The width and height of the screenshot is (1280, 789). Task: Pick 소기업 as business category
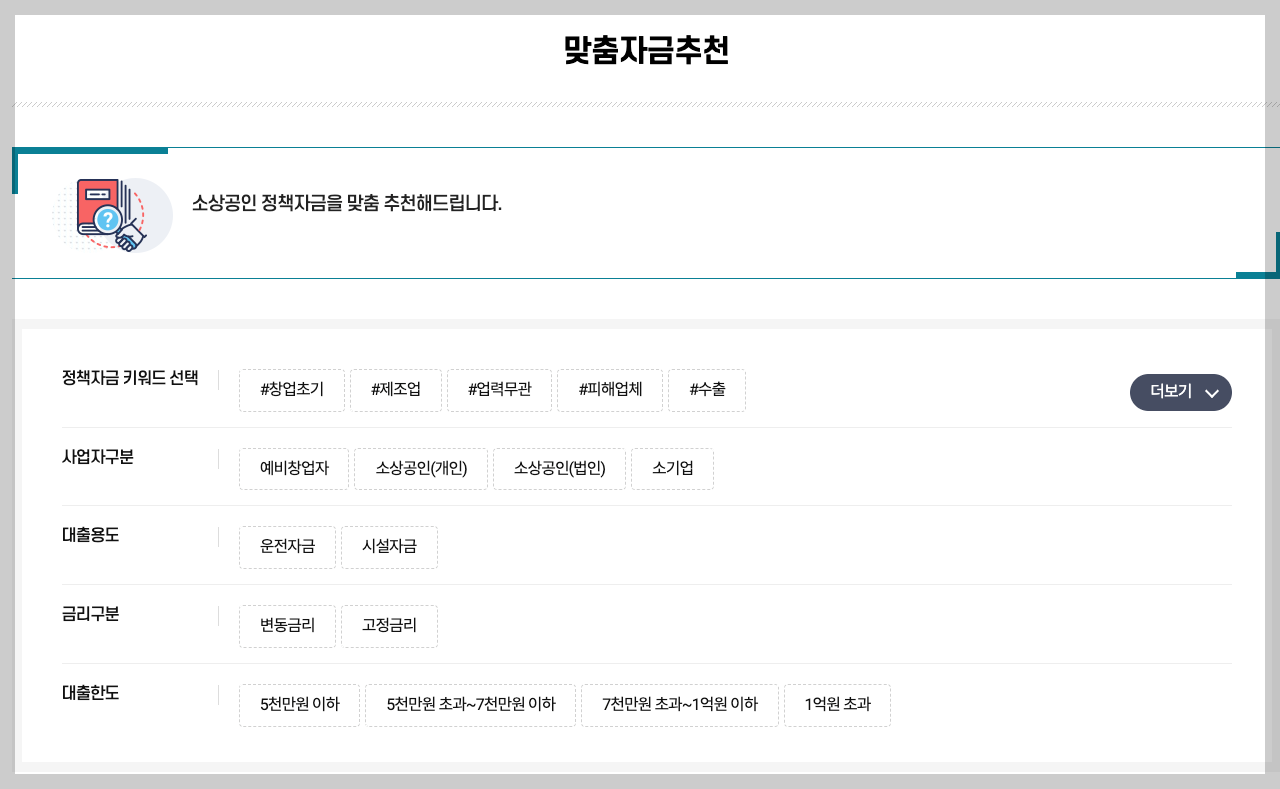(672, 469)
